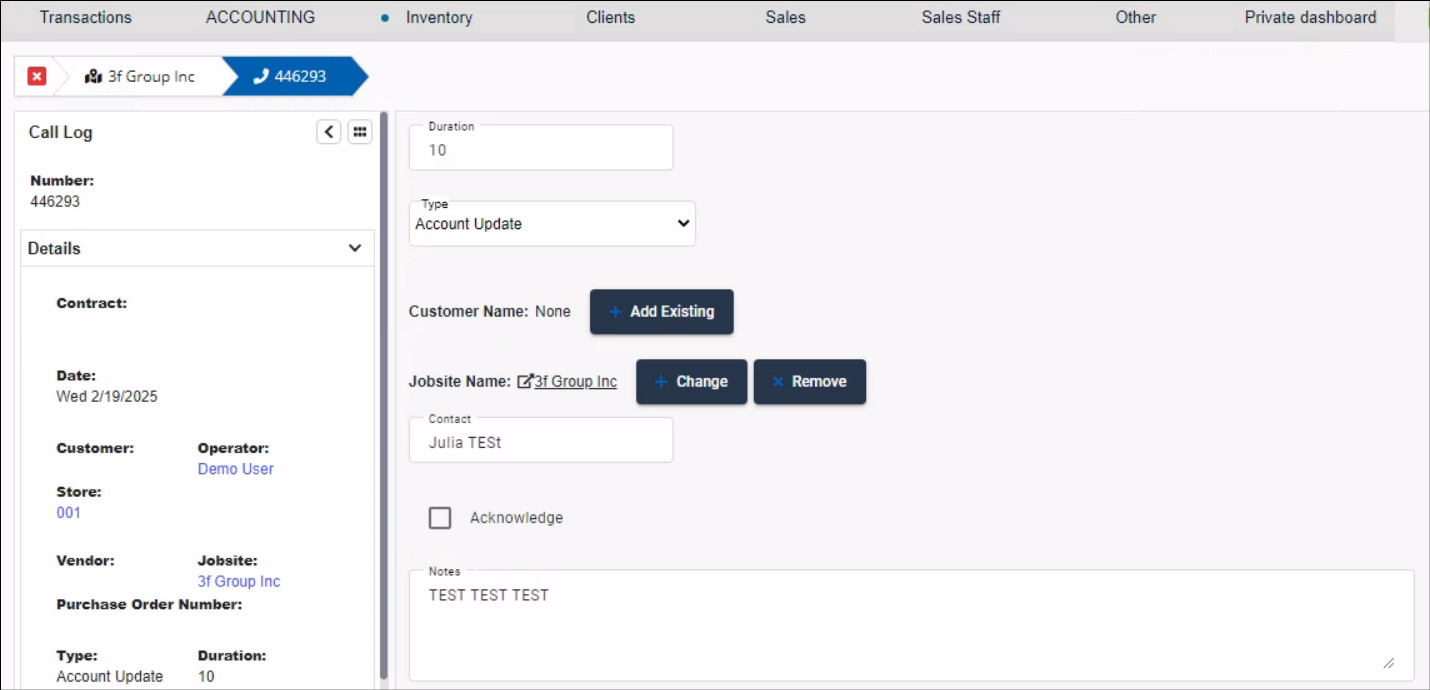Remove the jobsite with Remove button
This screenshot has width=1430, height=690.
pyautogui.click(x=809, y=382)
